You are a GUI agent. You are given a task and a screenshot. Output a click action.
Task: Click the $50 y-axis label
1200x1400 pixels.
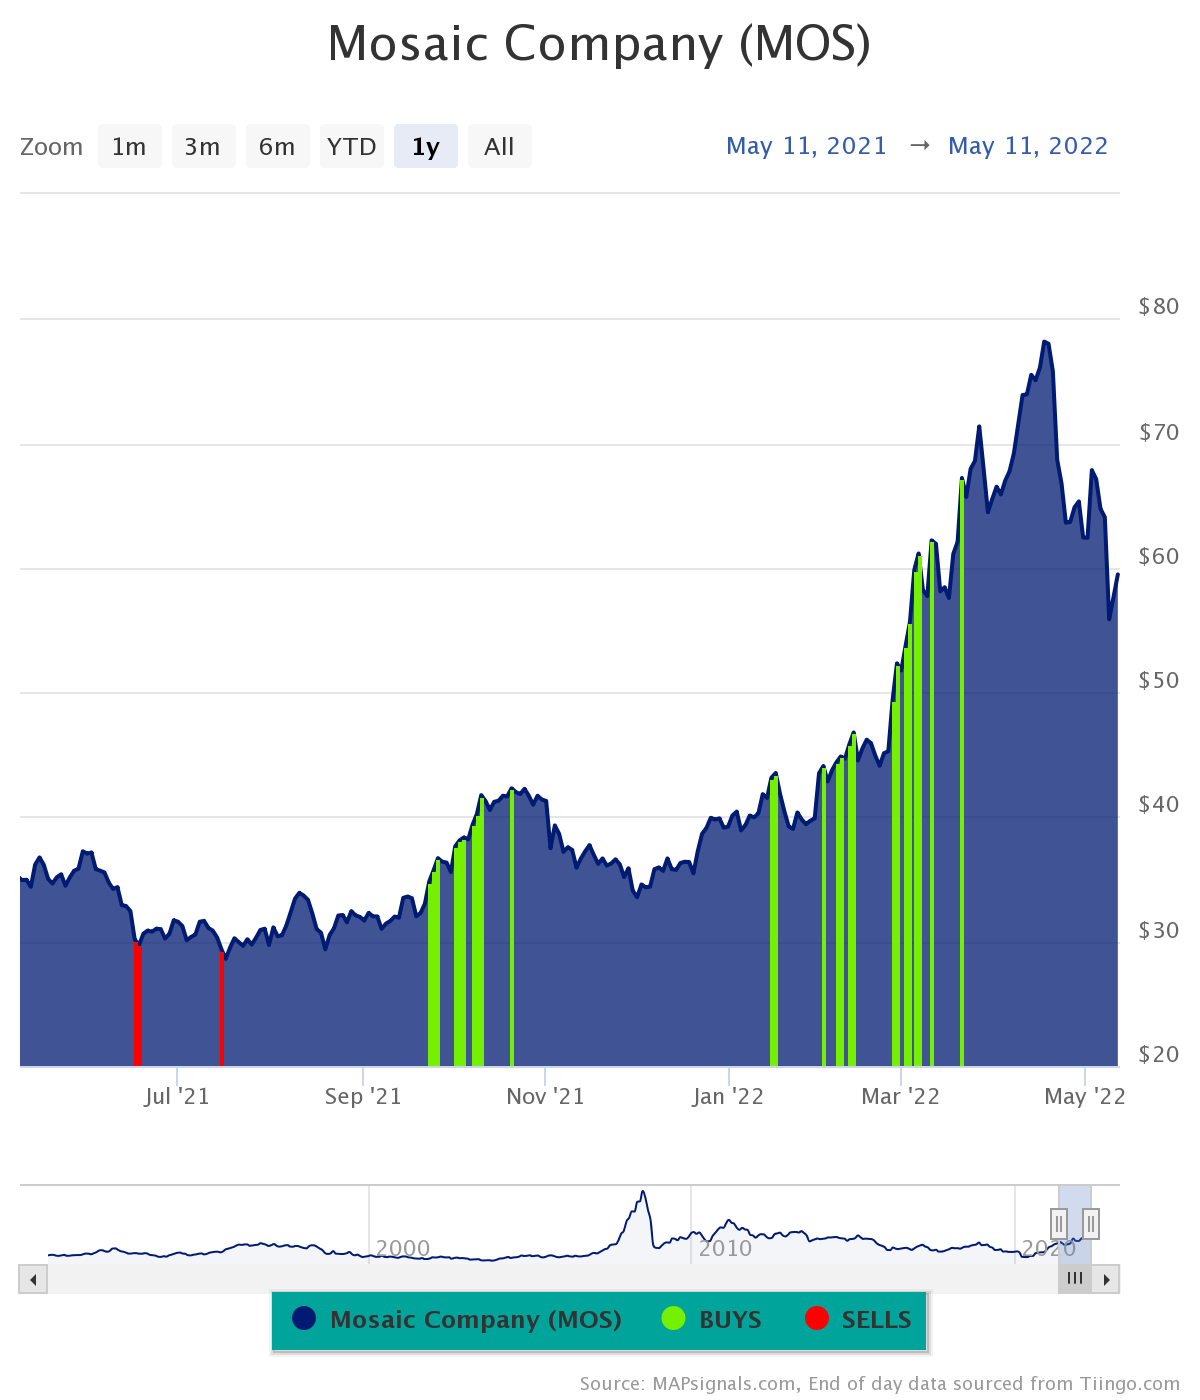1159,681
